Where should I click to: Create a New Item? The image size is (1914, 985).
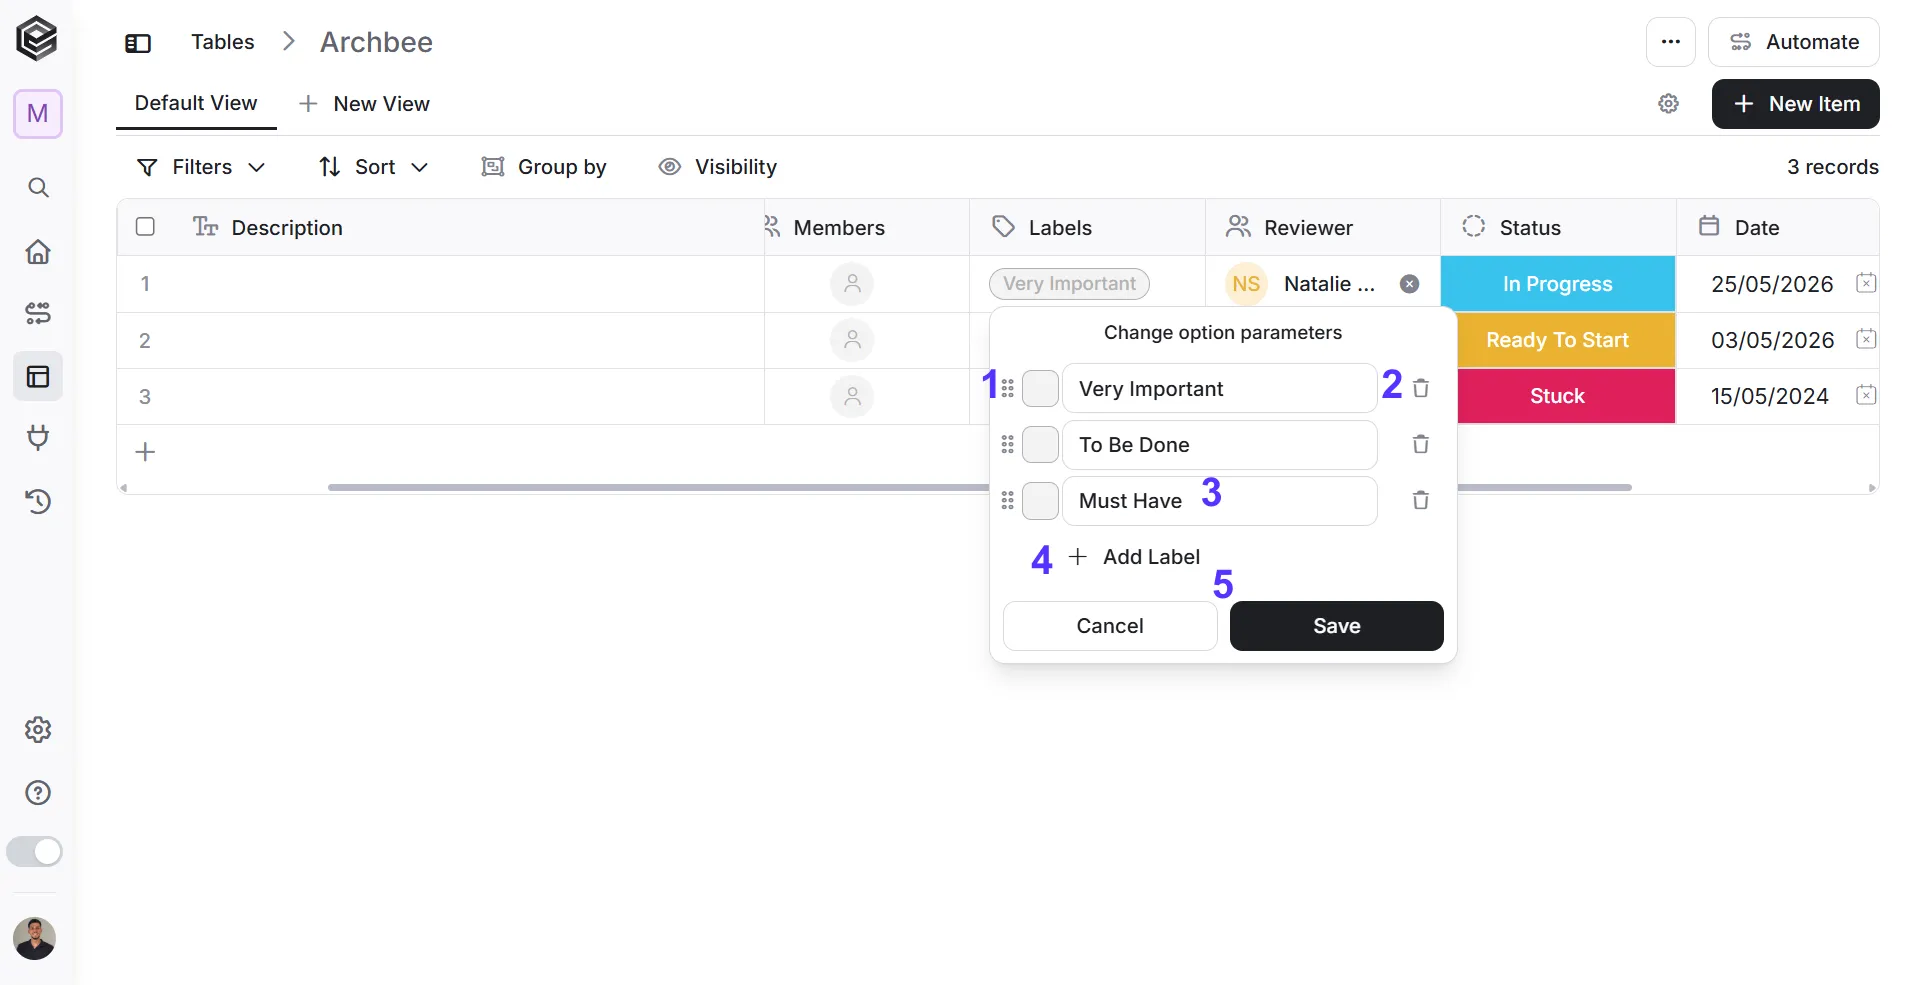tap(1795, 104)
